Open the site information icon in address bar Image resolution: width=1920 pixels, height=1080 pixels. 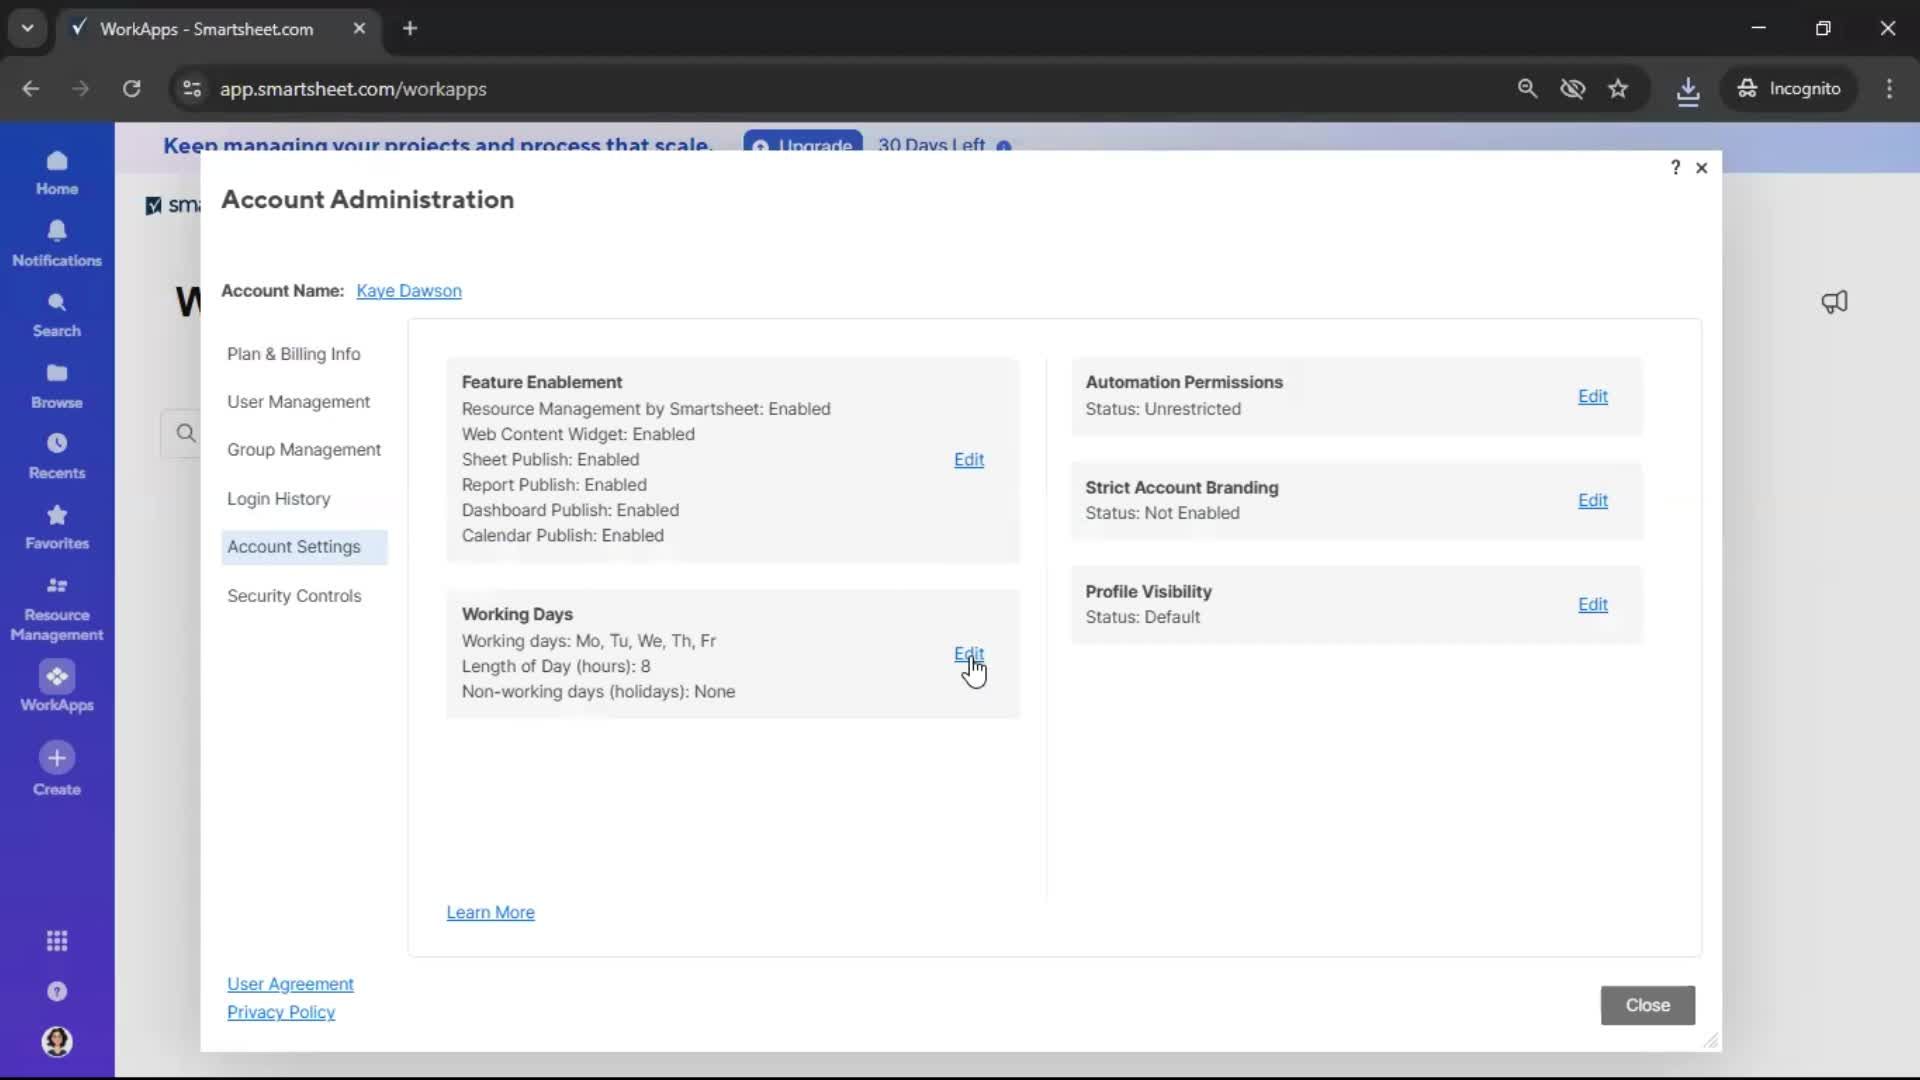click(x=191, y=88)
